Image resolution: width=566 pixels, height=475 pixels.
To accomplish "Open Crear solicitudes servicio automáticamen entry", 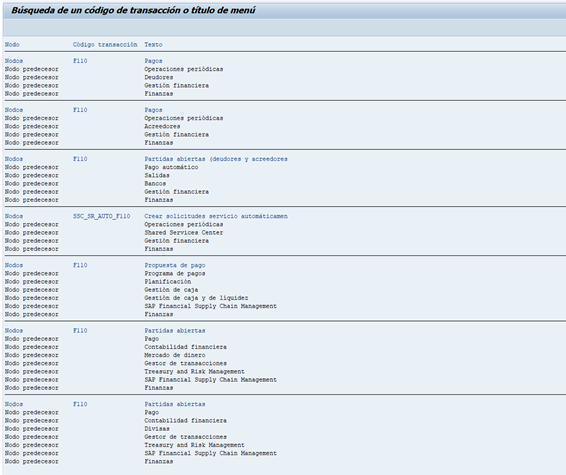I will point(216,216).
